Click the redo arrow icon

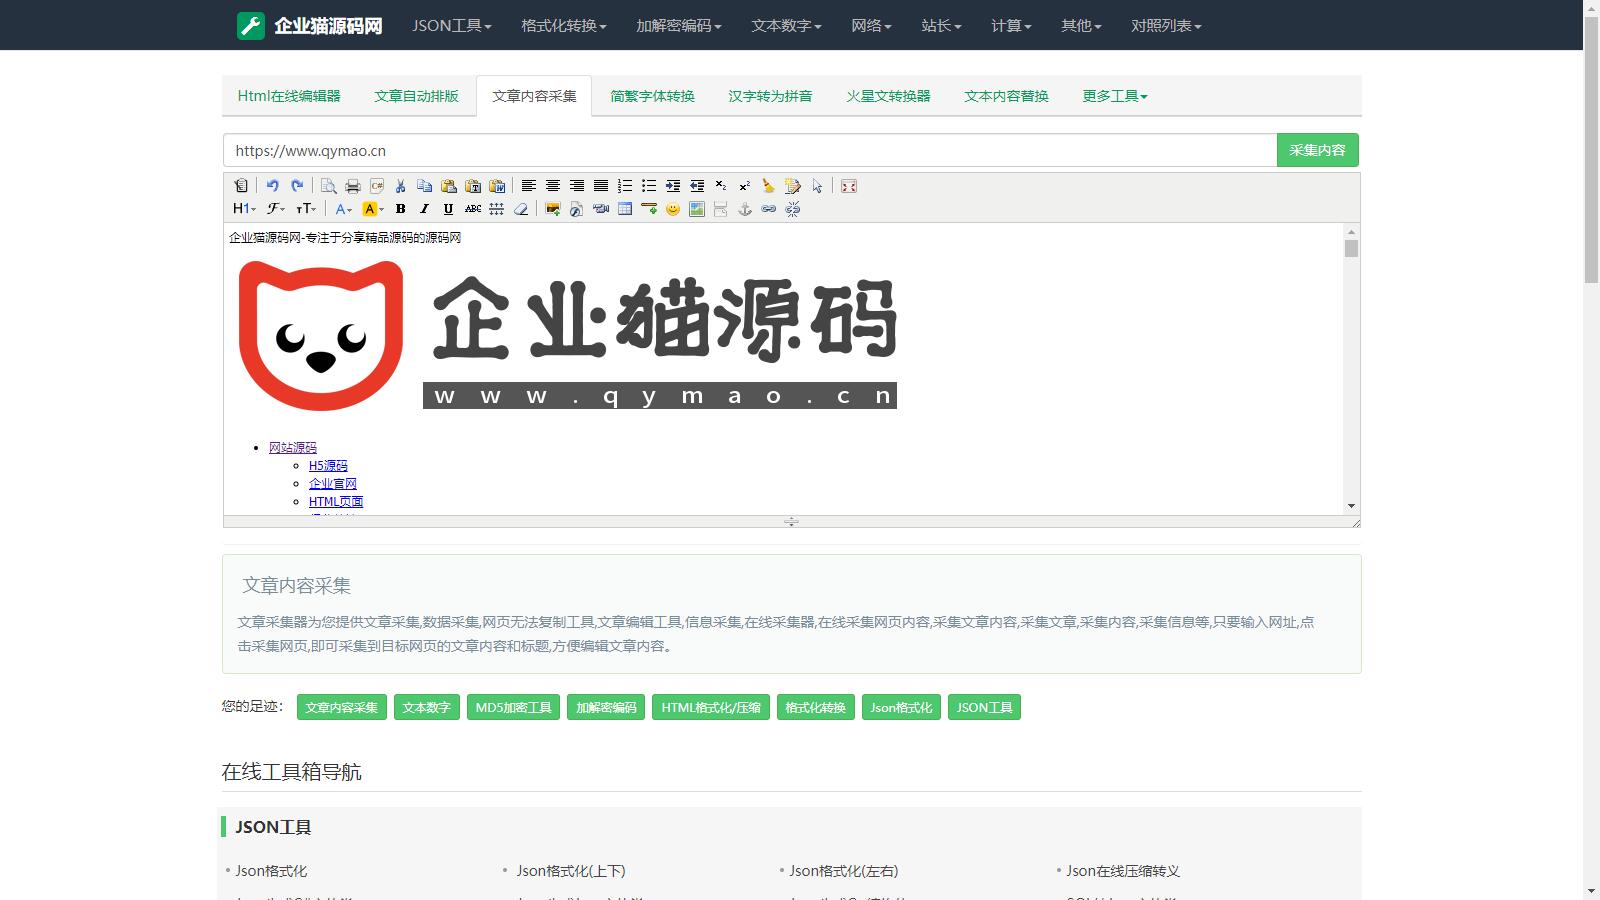pyautogui.click(x=297, y=186)
